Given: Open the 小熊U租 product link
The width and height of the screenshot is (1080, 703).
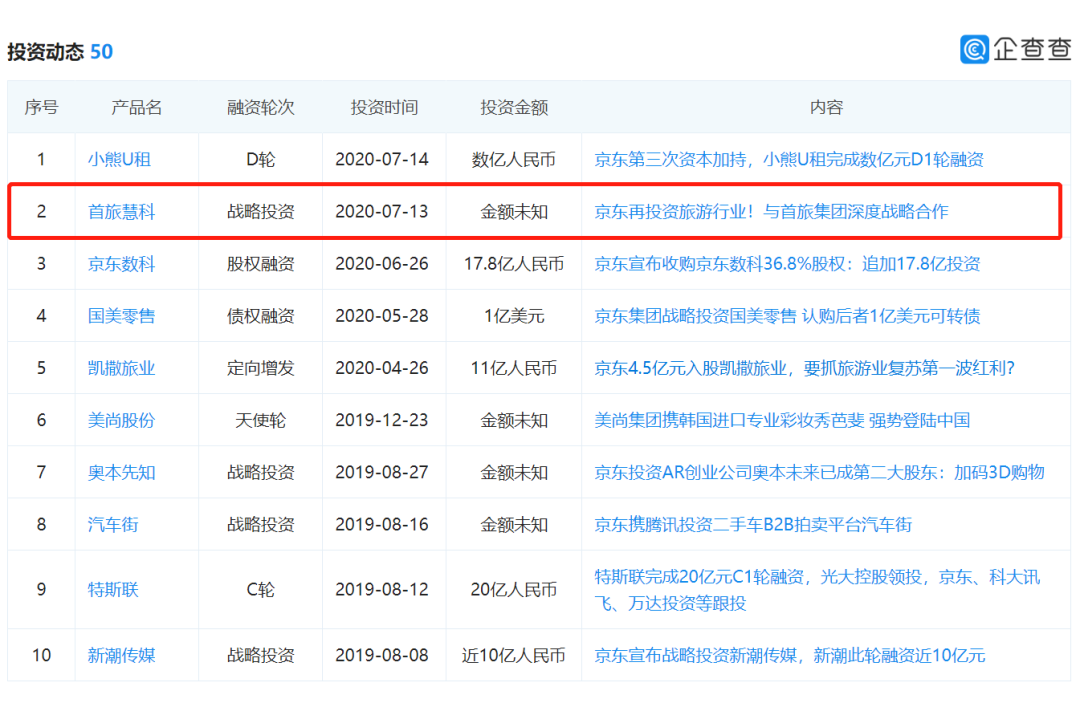Looking at the screenshot, I should pyautogui.click(x=119, y=160).
